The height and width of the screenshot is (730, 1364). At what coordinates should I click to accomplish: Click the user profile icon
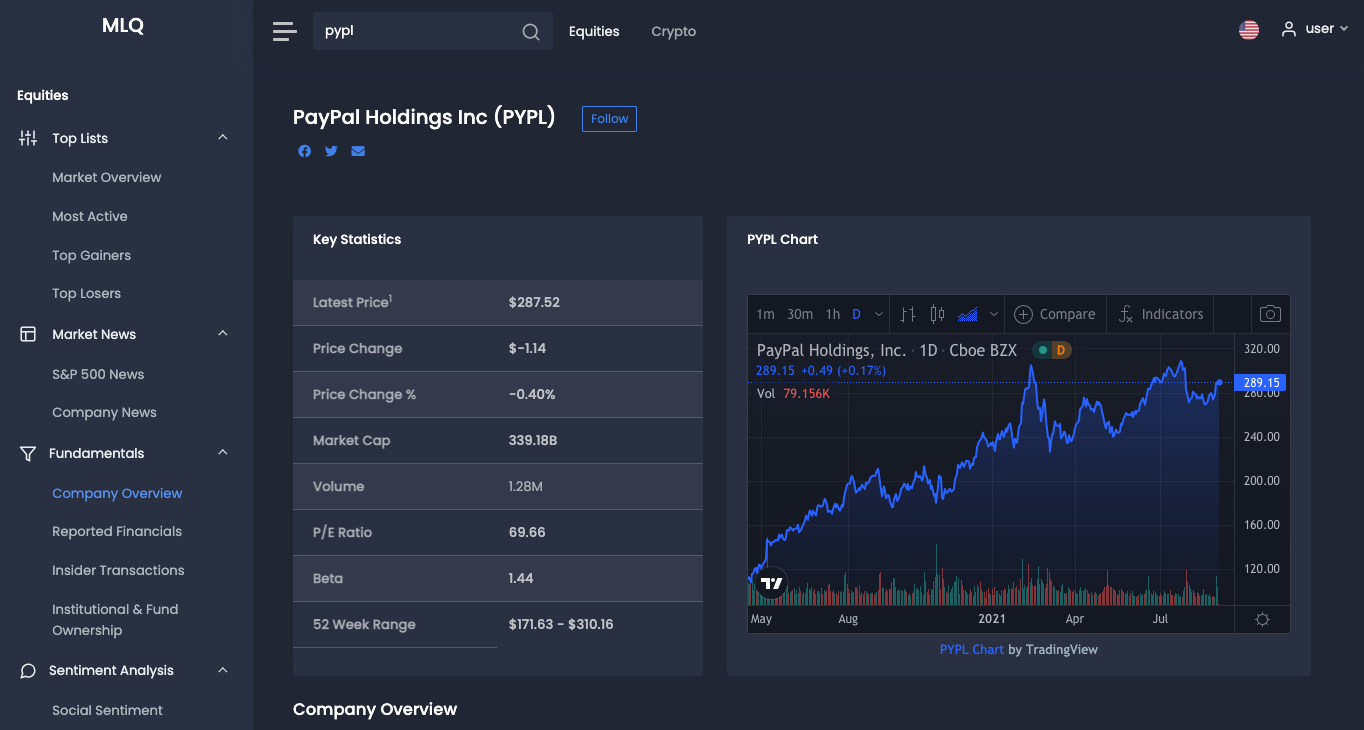click(x=1289, y=29)
